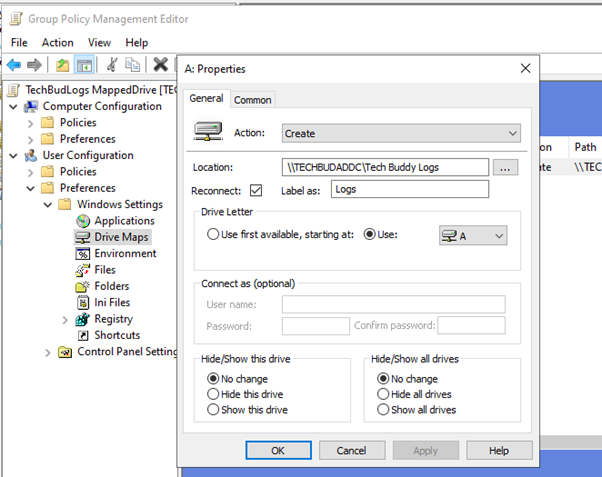Click the Cut scissors toolbar icon
602x477 pixels.
tap(112, 65)
